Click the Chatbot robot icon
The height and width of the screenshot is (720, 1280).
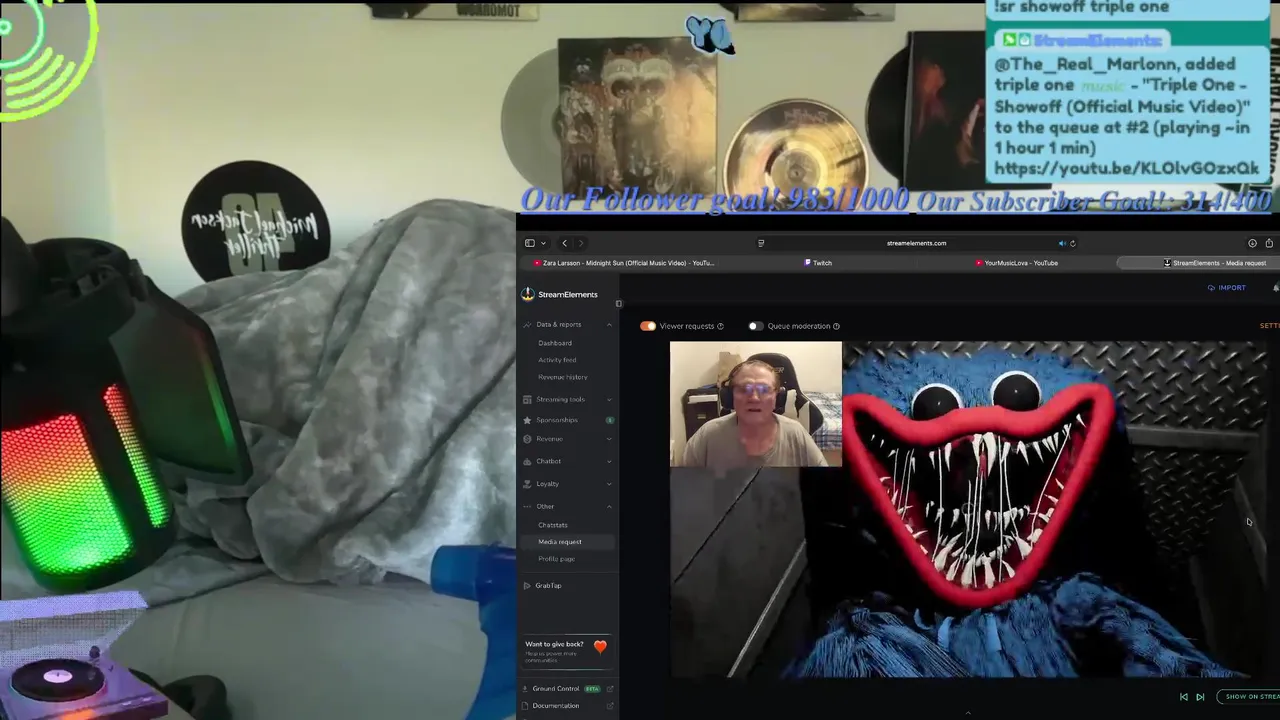point(527,461)
